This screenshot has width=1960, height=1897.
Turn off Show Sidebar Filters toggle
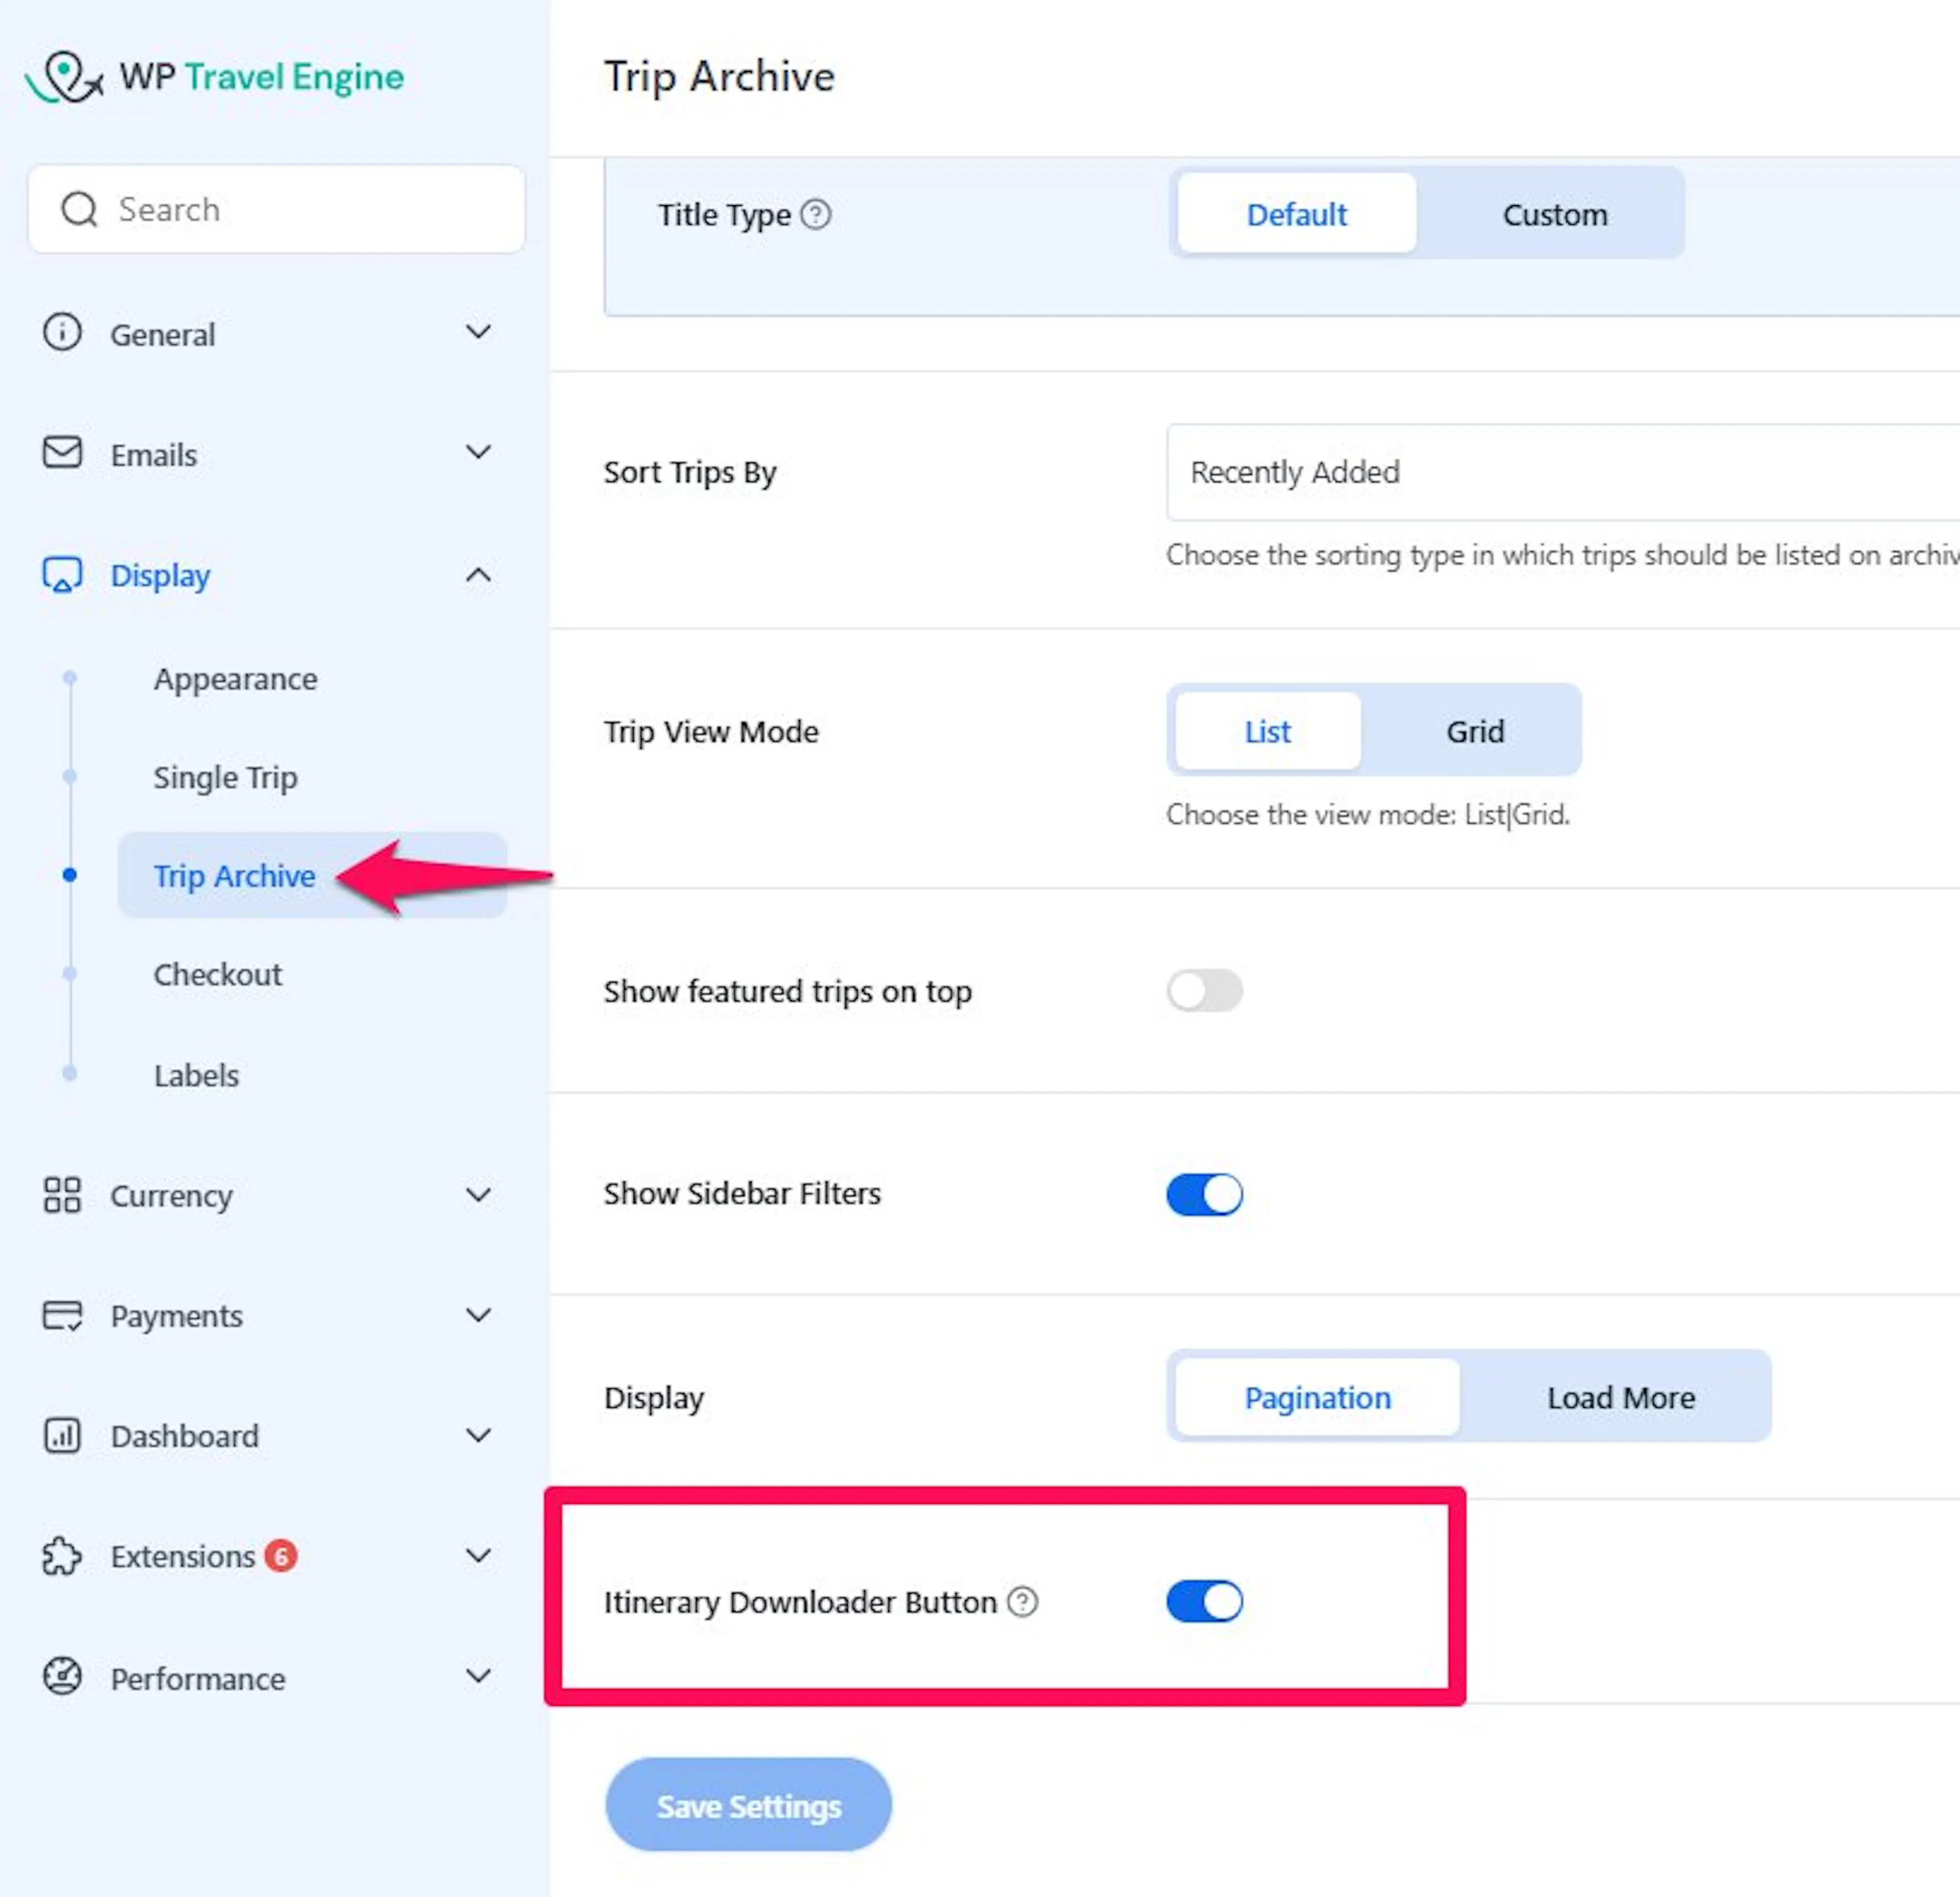click(x=1204, y=1194)
